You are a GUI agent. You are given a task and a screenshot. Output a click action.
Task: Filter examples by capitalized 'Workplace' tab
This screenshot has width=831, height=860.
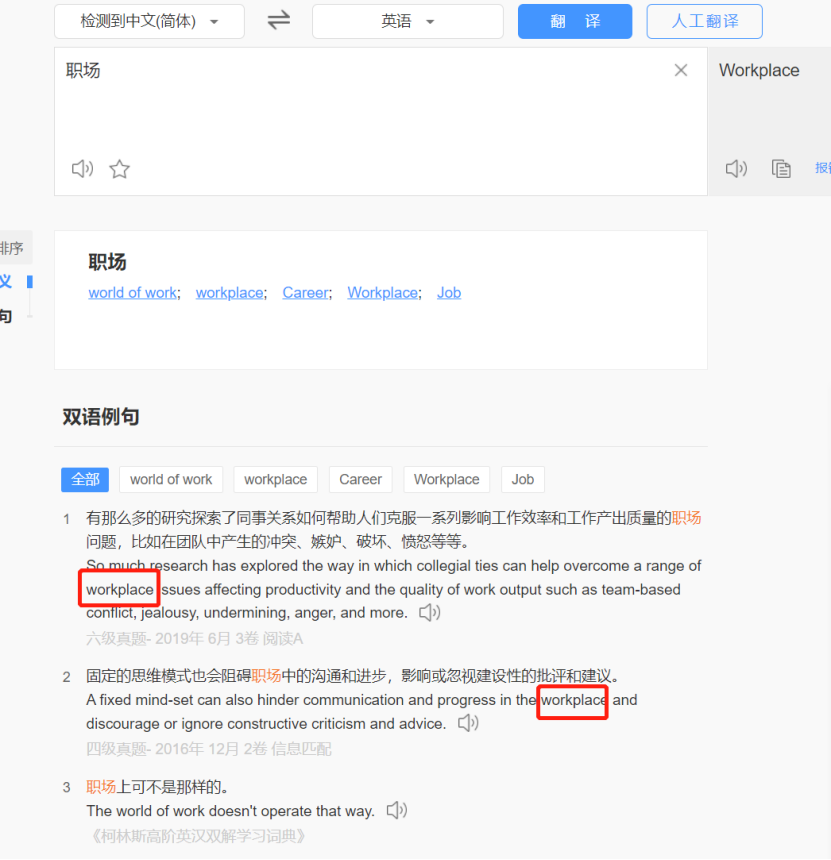point(446,479)
